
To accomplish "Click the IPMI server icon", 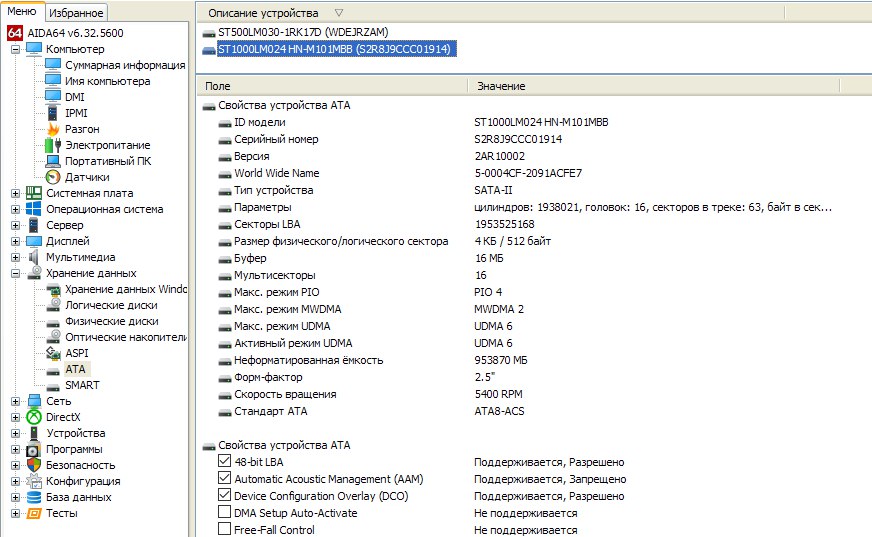I will 52,113.
